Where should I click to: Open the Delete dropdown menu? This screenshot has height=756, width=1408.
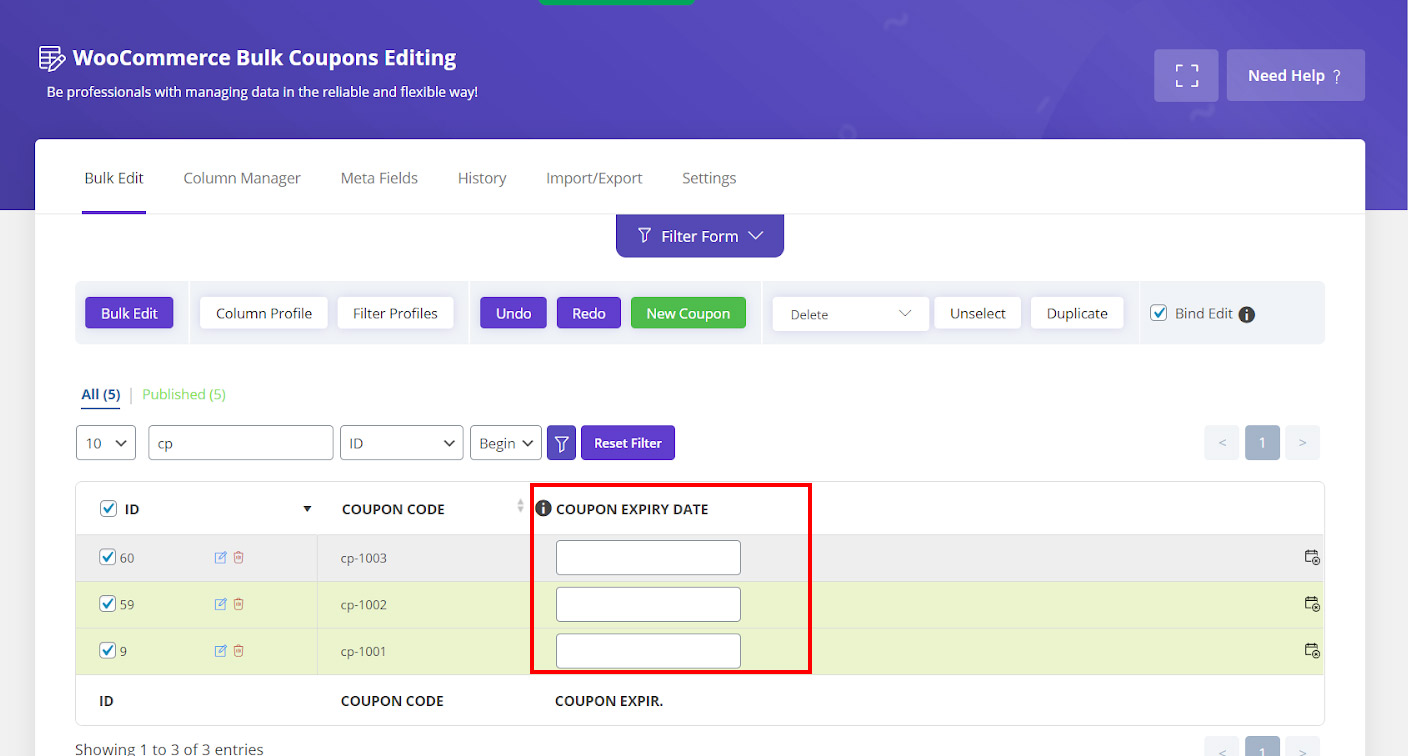(x=849, y=313)
